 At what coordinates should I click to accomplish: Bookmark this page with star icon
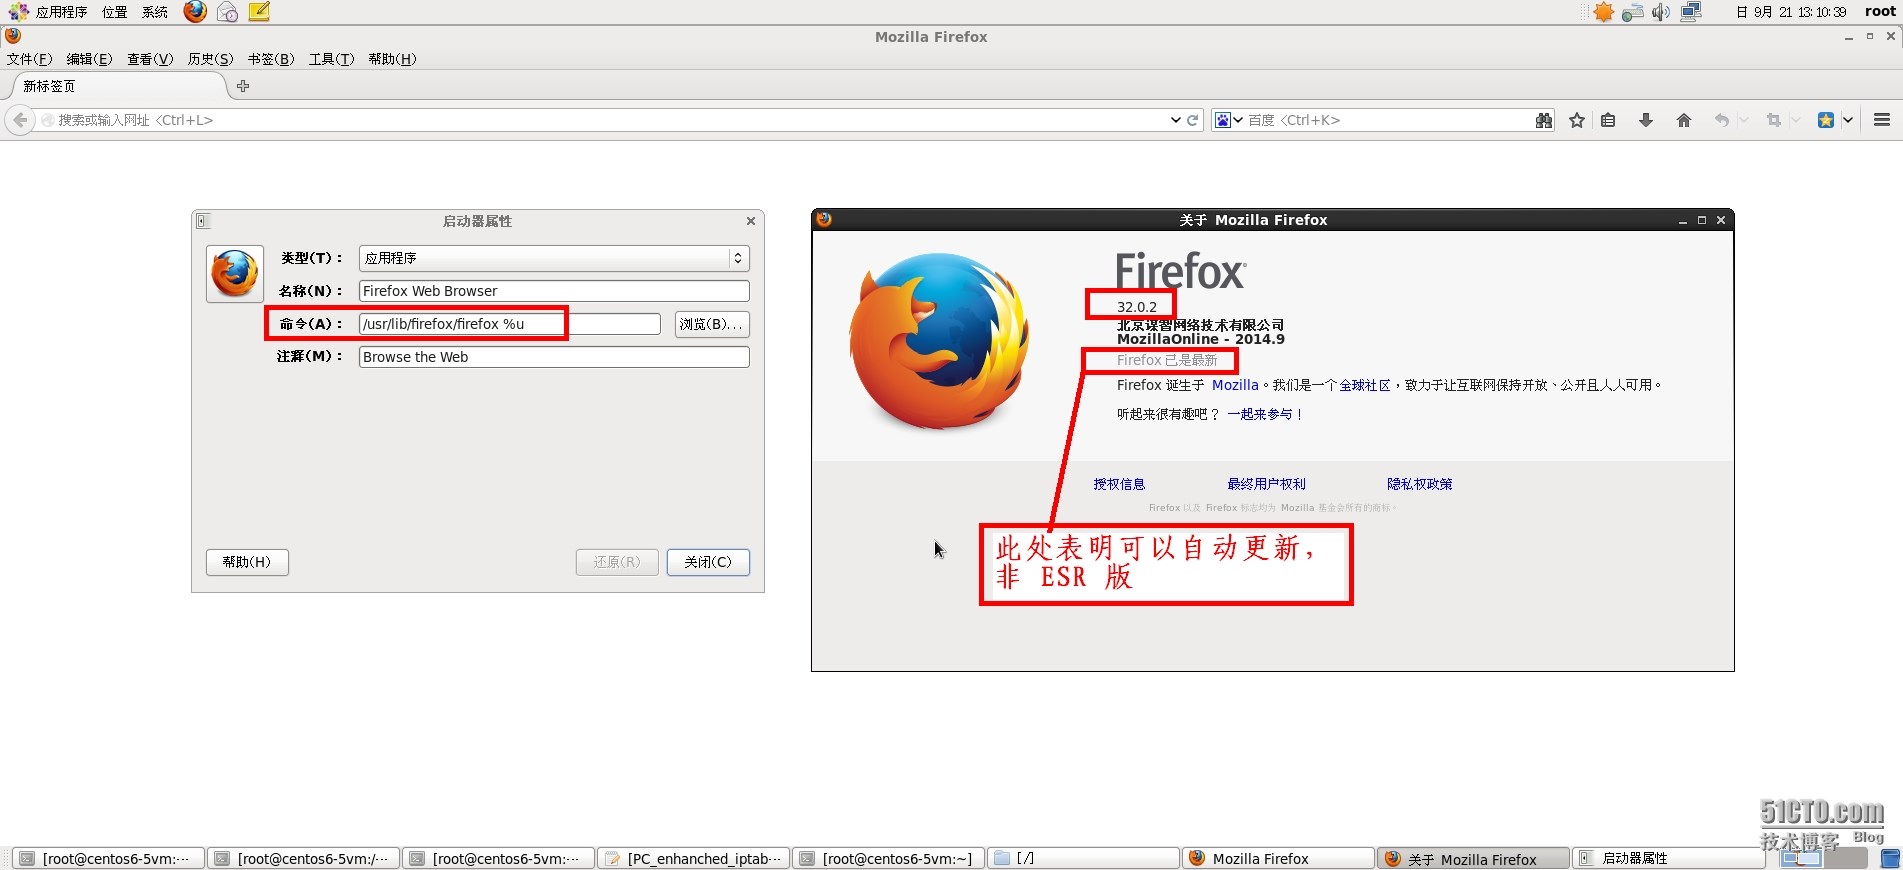(x=1577, y=120)
